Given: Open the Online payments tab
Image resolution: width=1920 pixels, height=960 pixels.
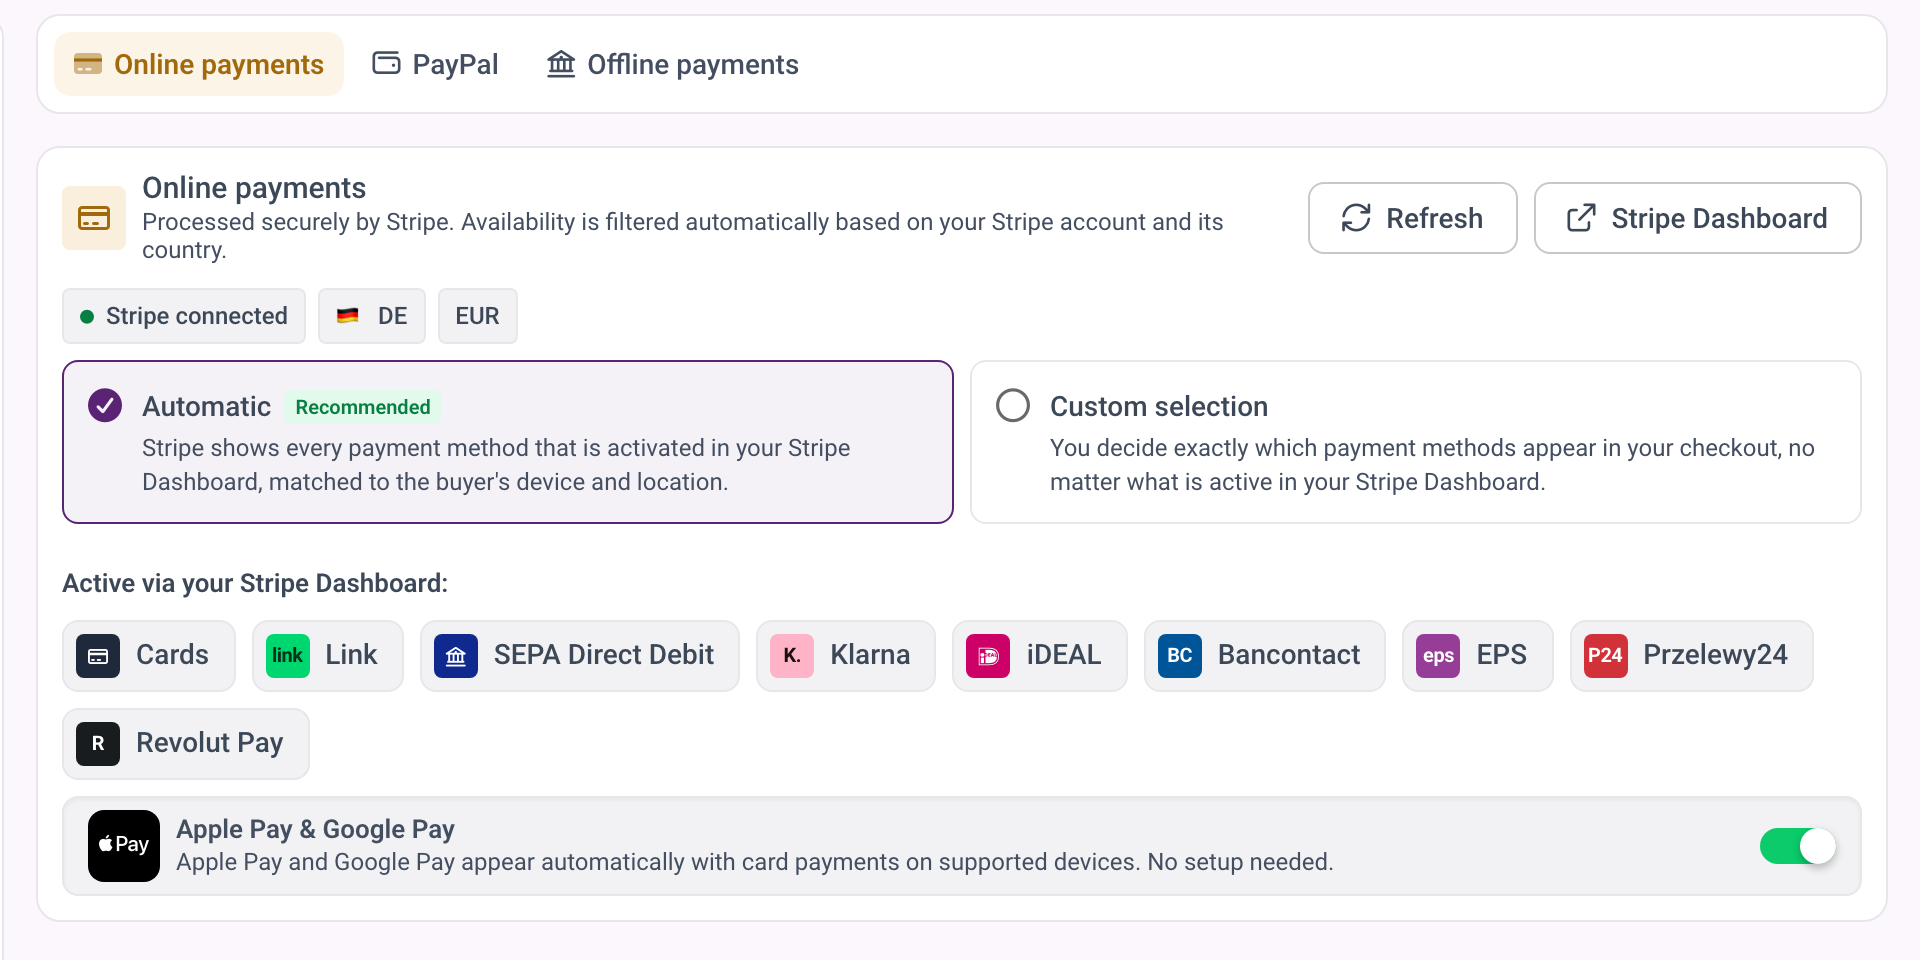Looking at the screenshot, I should pyautogui.click(x=199, y=64).
